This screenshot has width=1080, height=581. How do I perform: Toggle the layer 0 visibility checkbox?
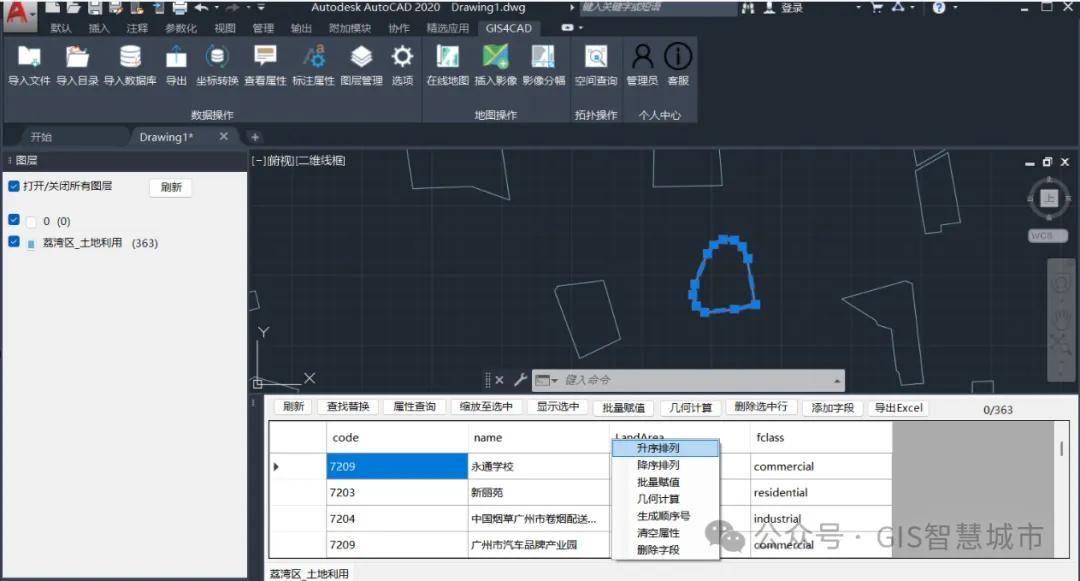point(14,220)
